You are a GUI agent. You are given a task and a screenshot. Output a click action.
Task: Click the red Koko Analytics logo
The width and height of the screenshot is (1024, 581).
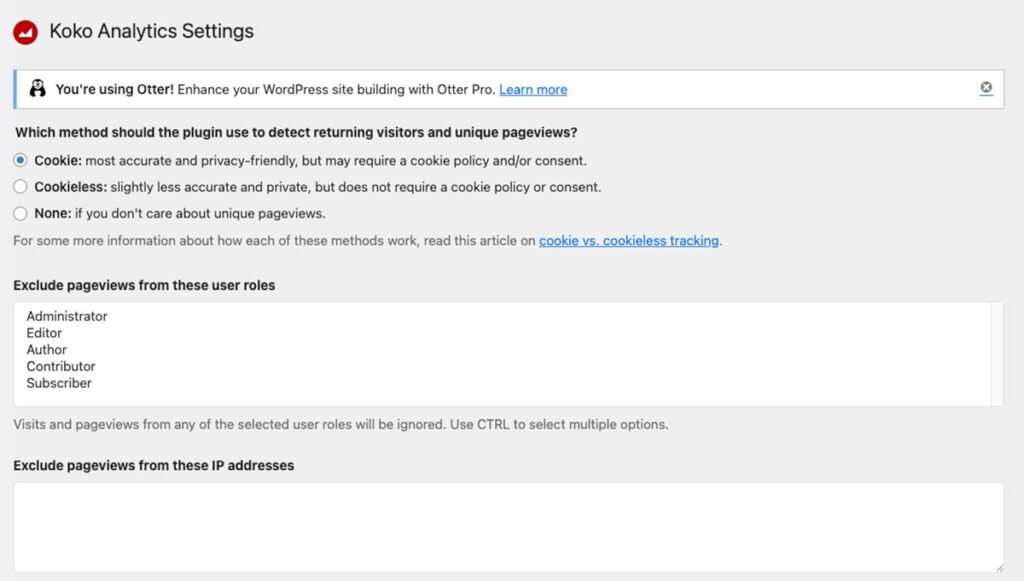point(25,32)
